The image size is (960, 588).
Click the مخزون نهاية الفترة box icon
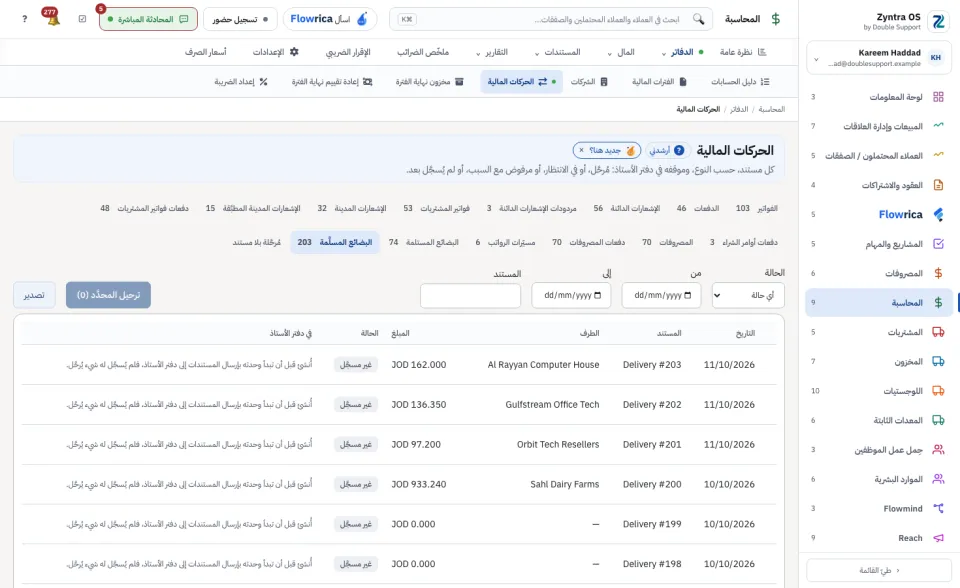(x=459, y=81)
